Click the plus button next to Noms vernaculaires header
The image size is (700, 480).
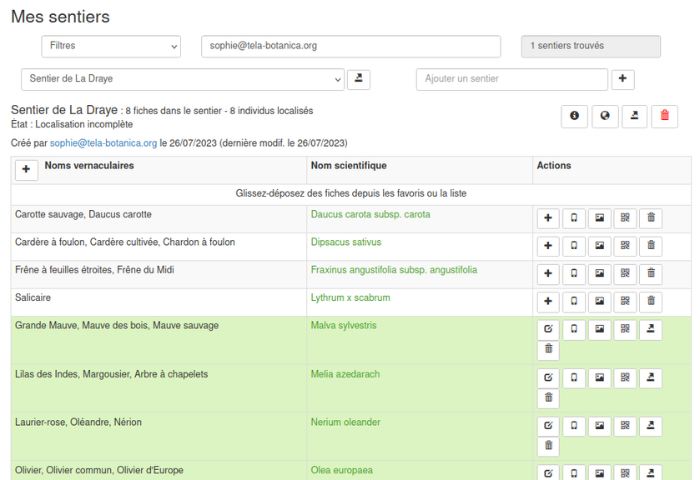tap(27, 170)
